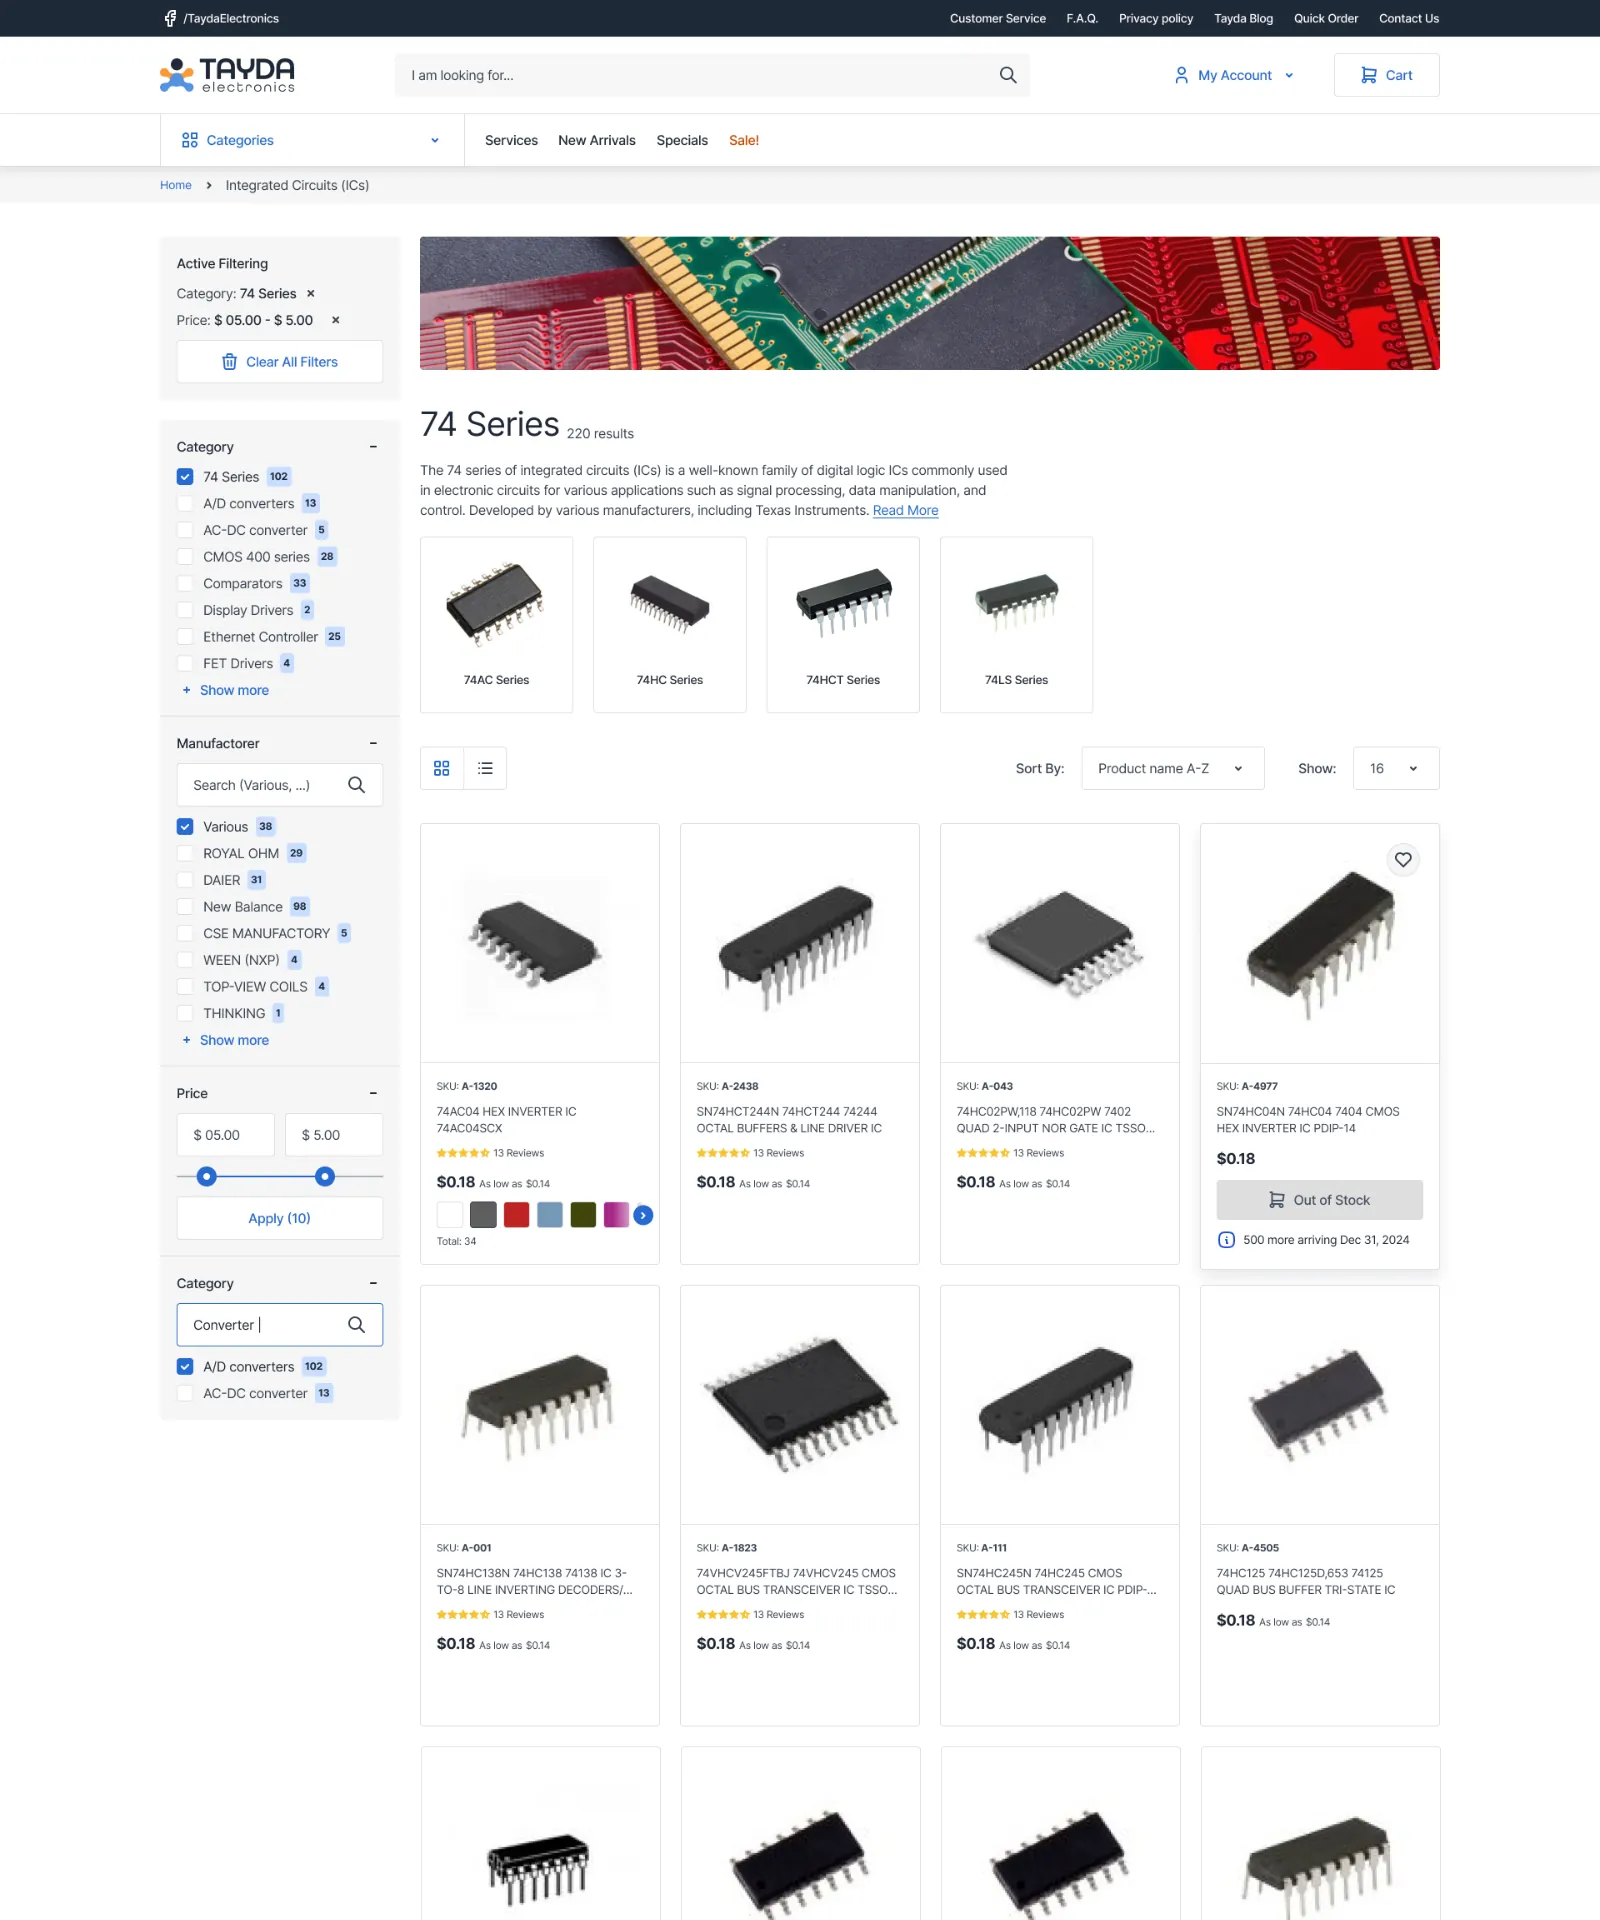Open the Sale! menu item
Viewport: 1600px width, 1920px height.
744,140
